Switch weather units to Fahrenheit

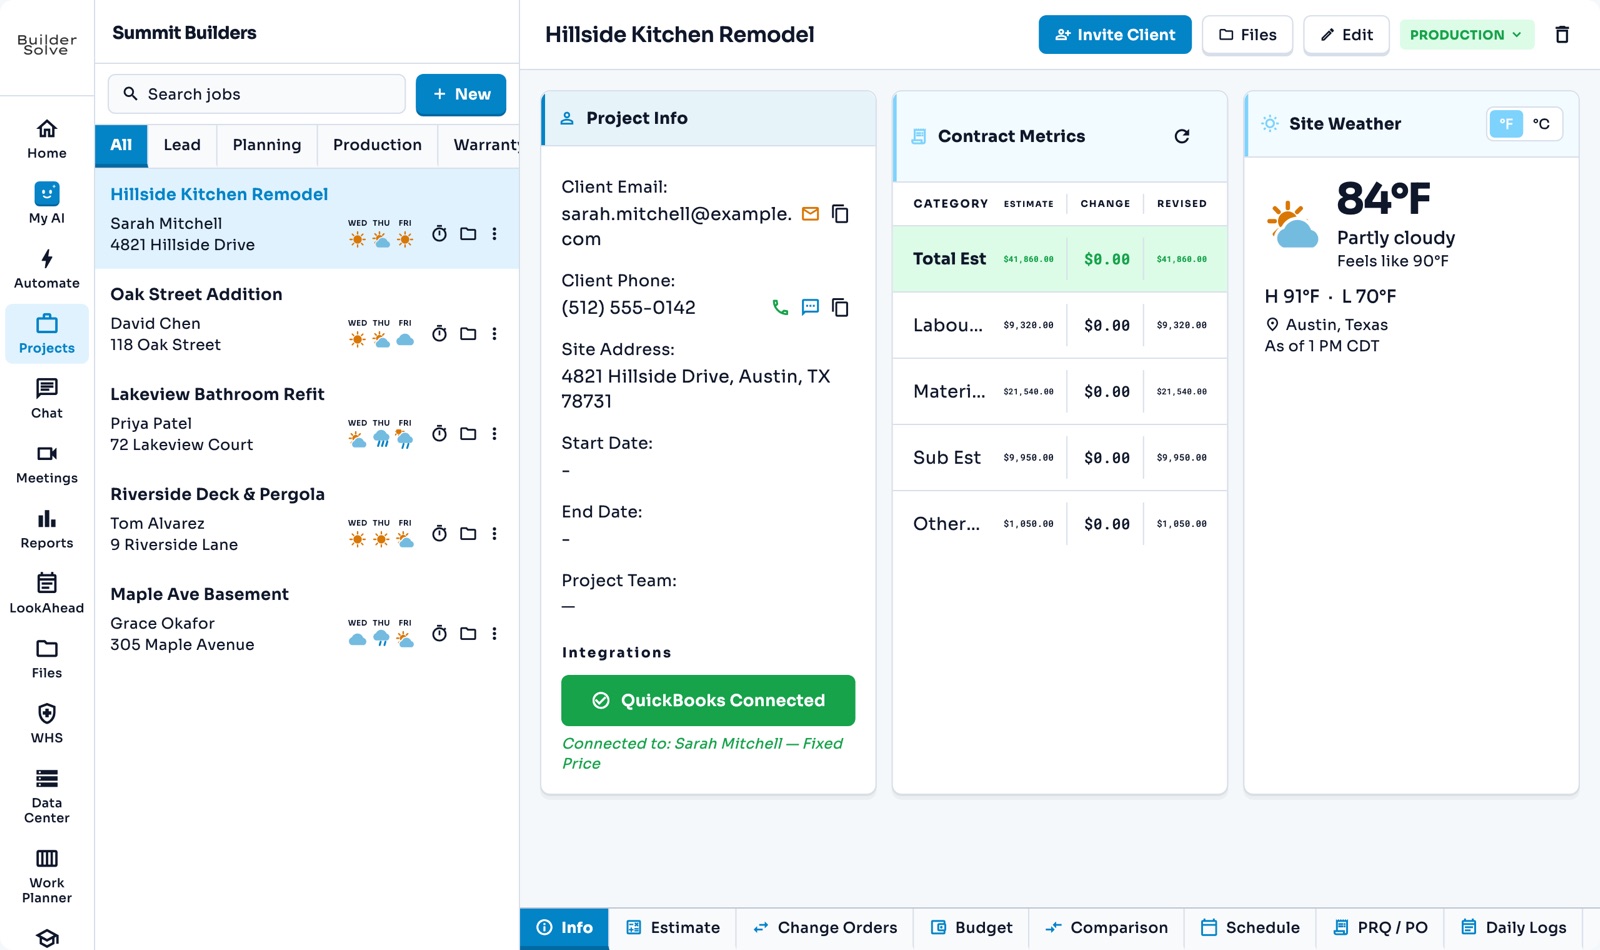(x=1506, y=124)
